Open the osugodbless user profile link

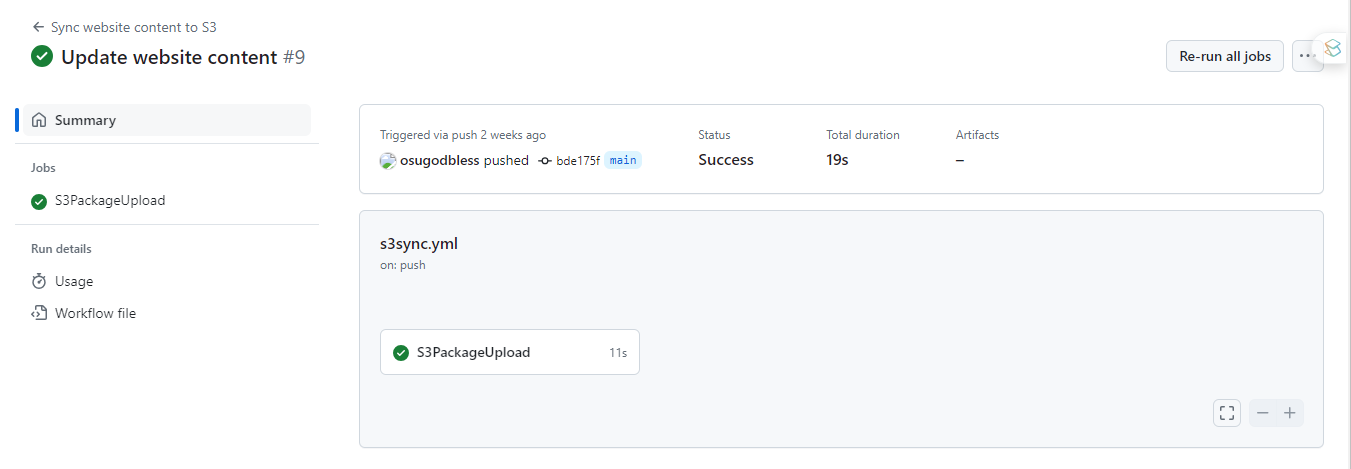click(440, 160)
